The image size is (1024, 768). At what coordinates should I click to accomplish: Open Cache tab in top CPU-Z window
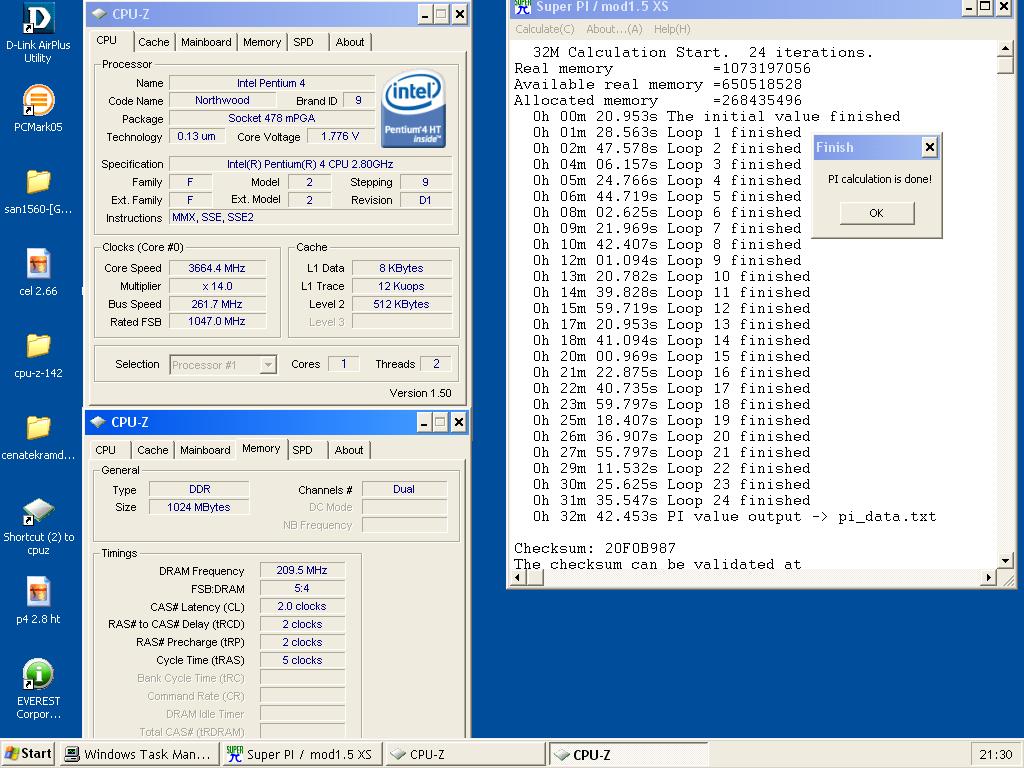point(153,42)
